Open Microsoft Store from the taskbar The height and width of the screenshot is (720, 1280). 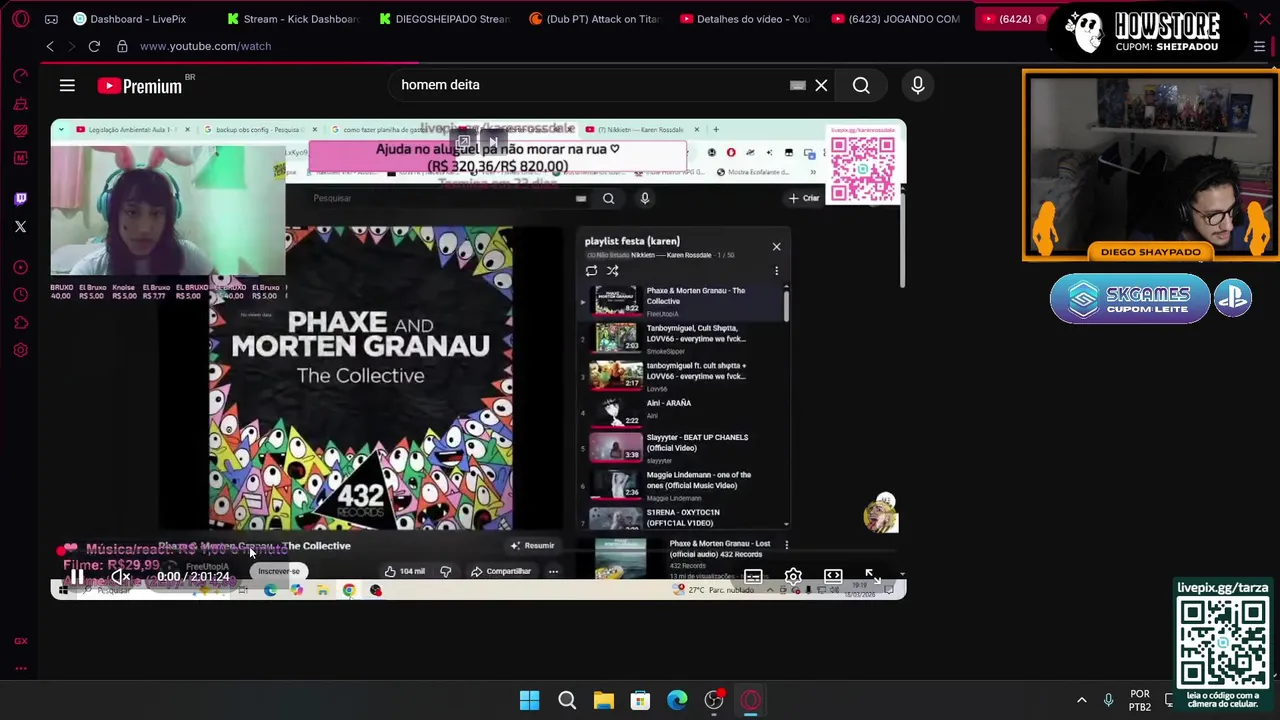tap(640, 700)
